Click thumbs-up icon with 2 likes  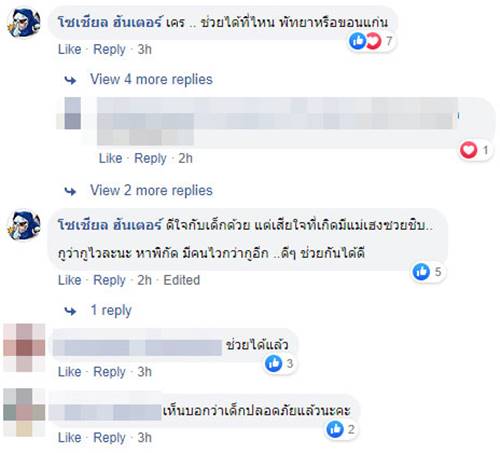335,429
